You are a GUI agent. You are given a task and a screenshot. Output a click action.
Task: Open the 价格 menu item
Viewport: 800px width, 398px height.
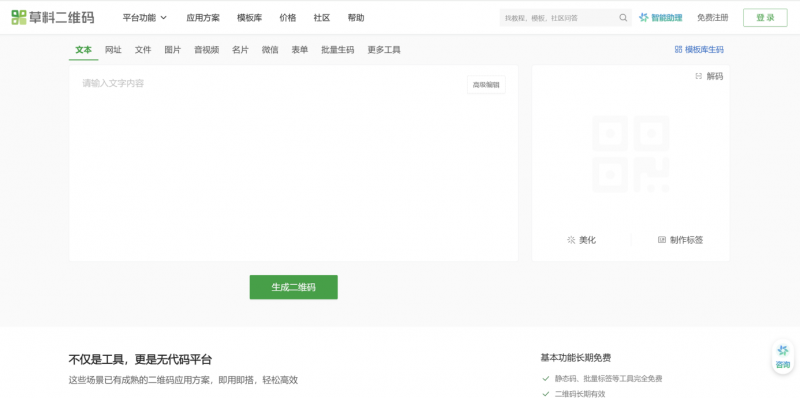click(x=288, y=18)
